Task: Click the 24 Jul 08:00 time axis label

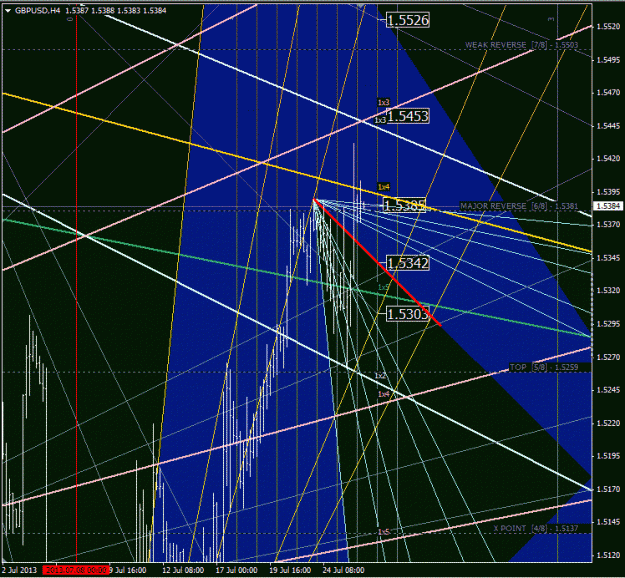Action: pyautogui.click(x=343, y=570)
